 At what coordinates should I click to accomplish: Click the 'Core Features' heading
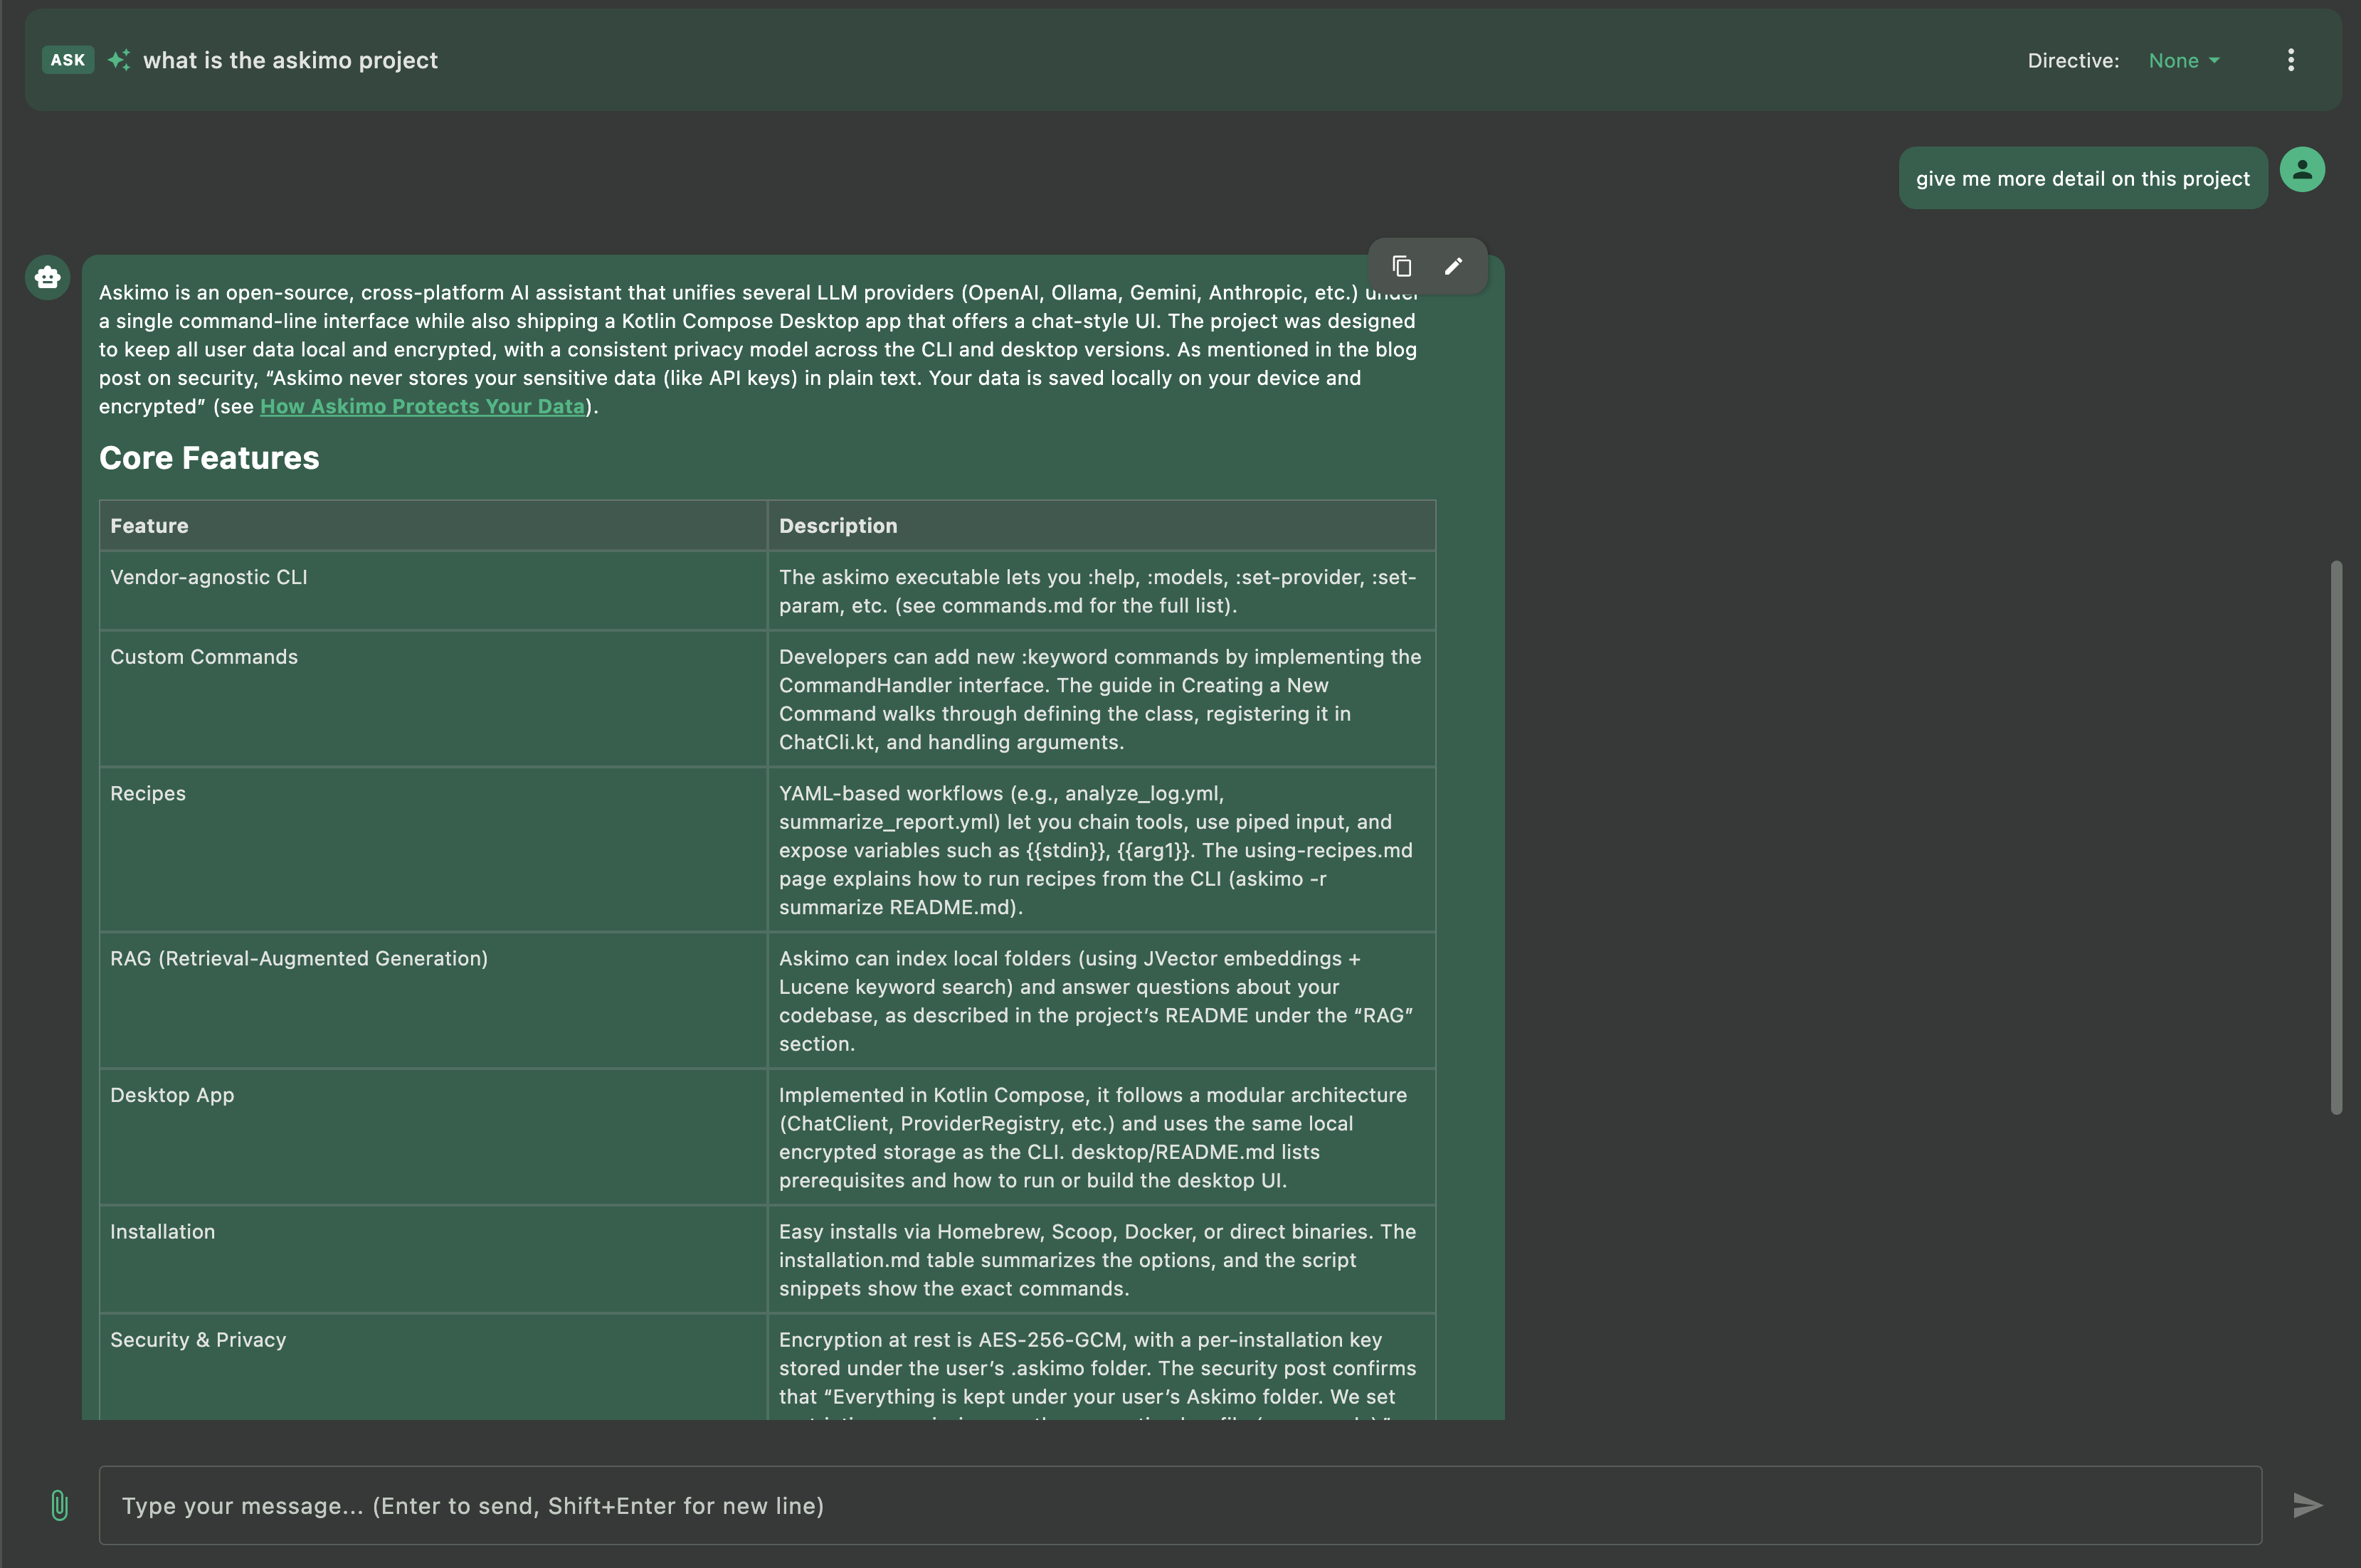(x=209, y=457)
